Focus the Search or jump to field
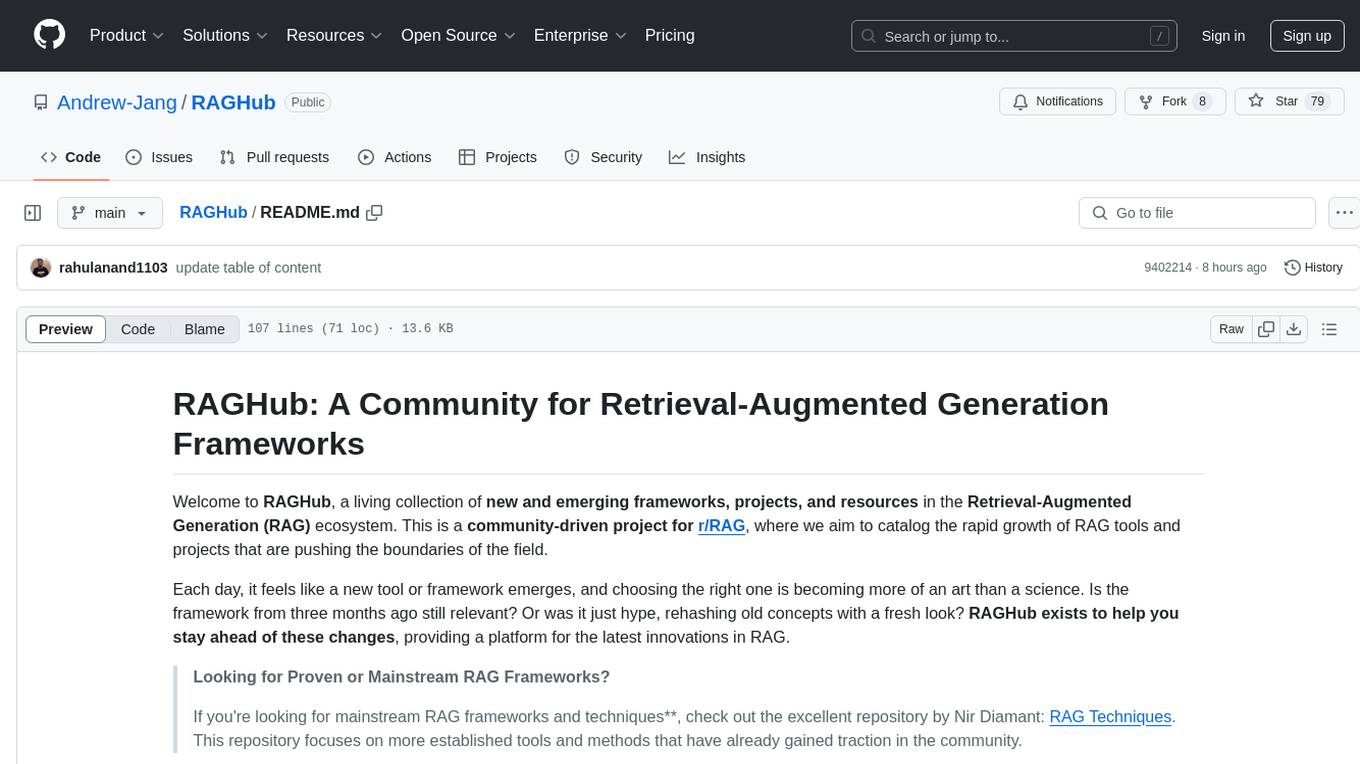 [x=1015, y=36]
